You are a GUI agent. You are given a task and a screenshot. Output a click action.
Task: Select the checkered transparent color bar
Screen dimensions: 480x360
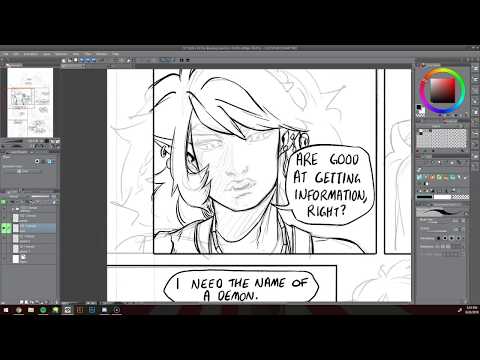pyautogui.click(x=460, y=197)
